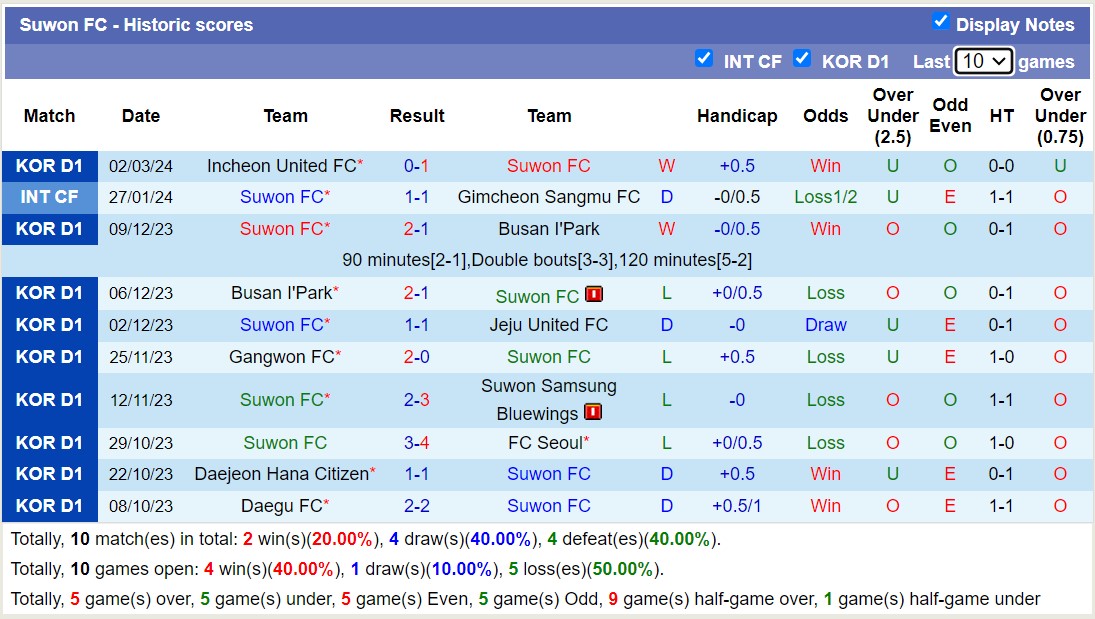Image resolution: width=1095 pixels, height=619 pixels.
Task: Select the Busan I'Park team link
Action: point(548,229)
